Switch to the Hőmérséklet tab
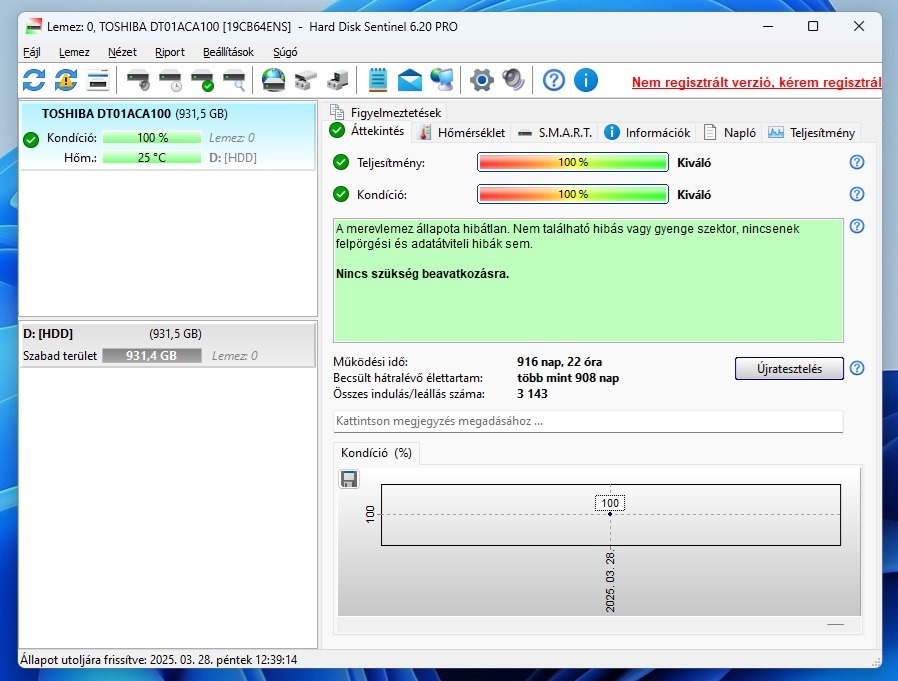898x681 pixels. click(462, 133)
